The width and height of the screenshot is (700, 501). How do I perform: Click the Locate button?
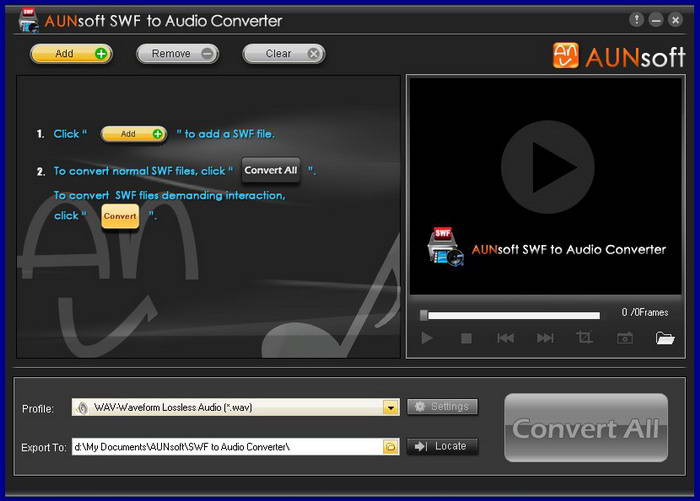tap(442, 446)
